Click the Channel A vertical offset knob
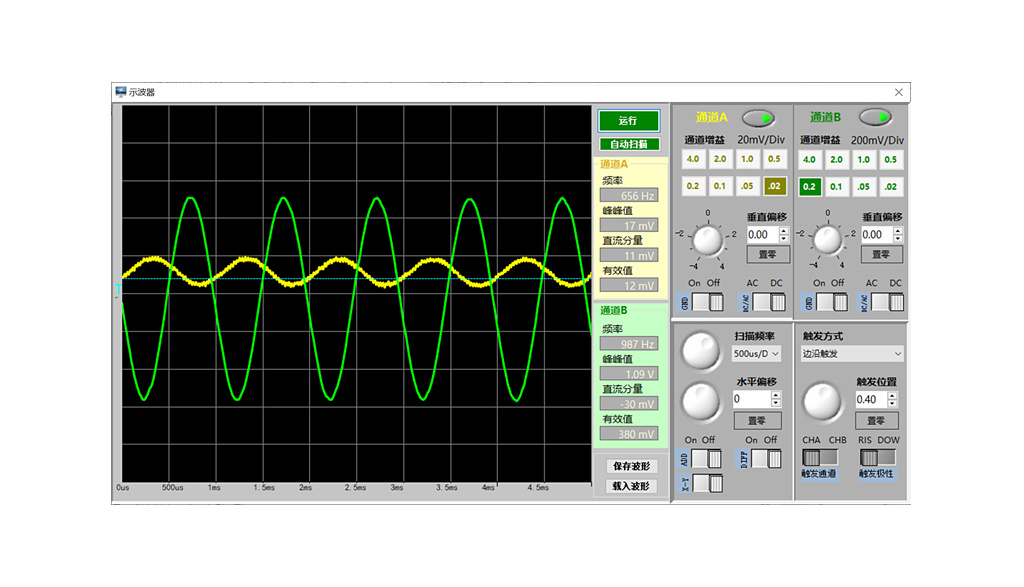The image size is (1024, 587). tap(707, 240)
